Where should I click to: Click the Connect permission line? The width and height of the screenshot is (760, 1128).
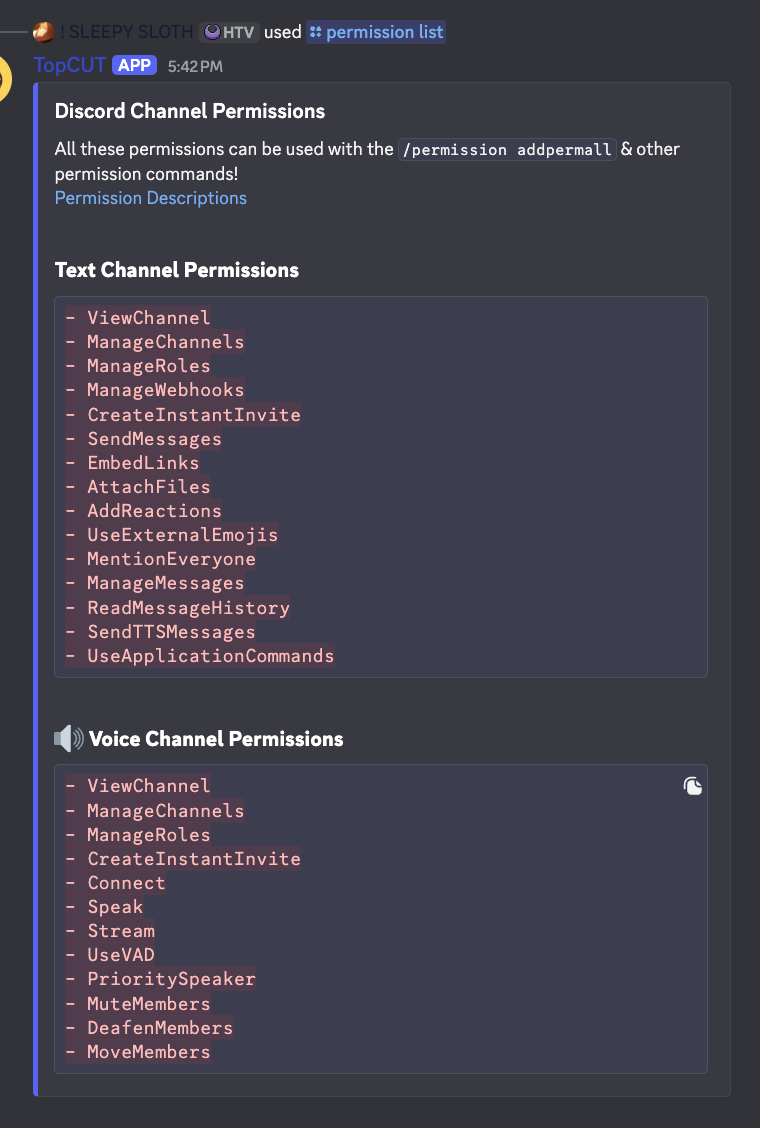[x=116, y=883]
